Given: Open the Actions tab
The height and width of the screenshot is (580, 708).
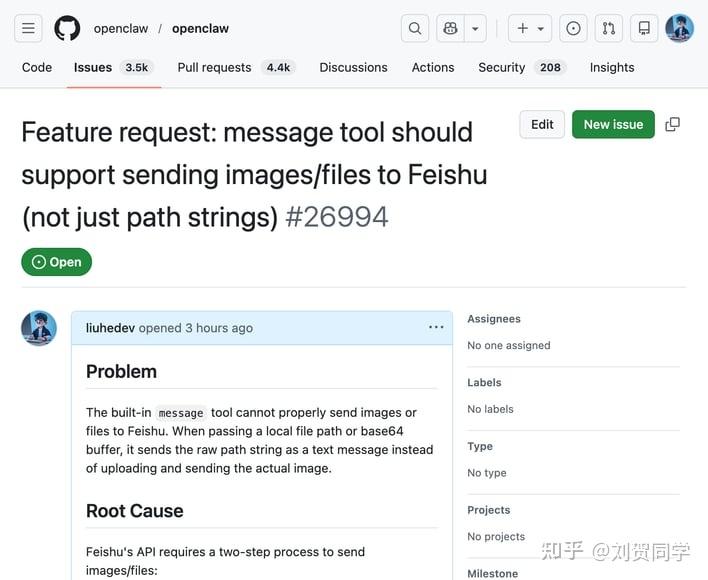Looking at the screenshot, I should pos(433,67).
